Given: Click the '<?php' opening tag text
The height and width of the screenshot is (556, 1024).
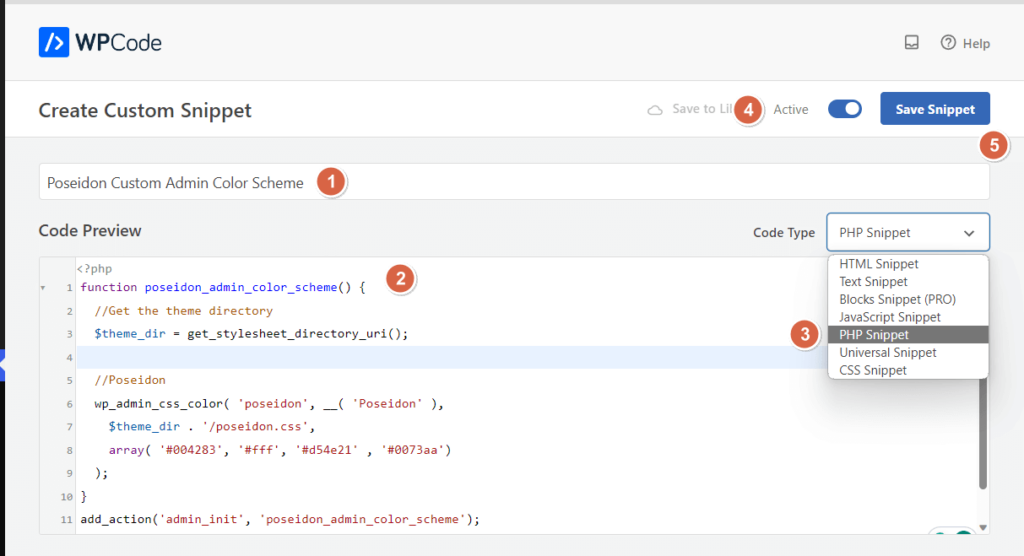Looking at the screenshot, I should pyautogui.click(x=95, y=269).
